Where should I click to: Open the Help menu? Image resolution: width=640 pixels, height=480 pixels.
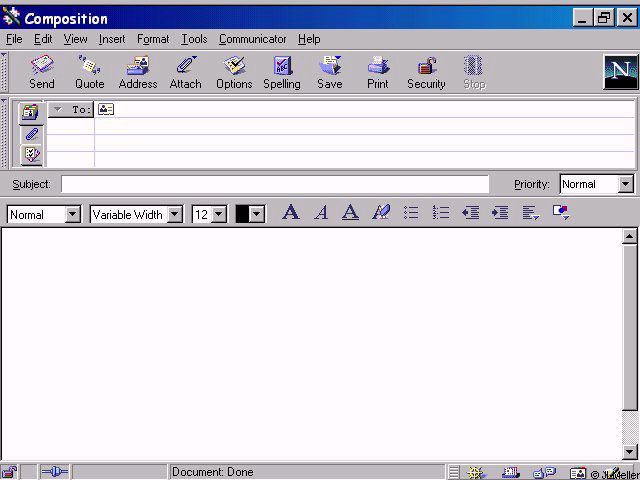click(x=309, y=39)
